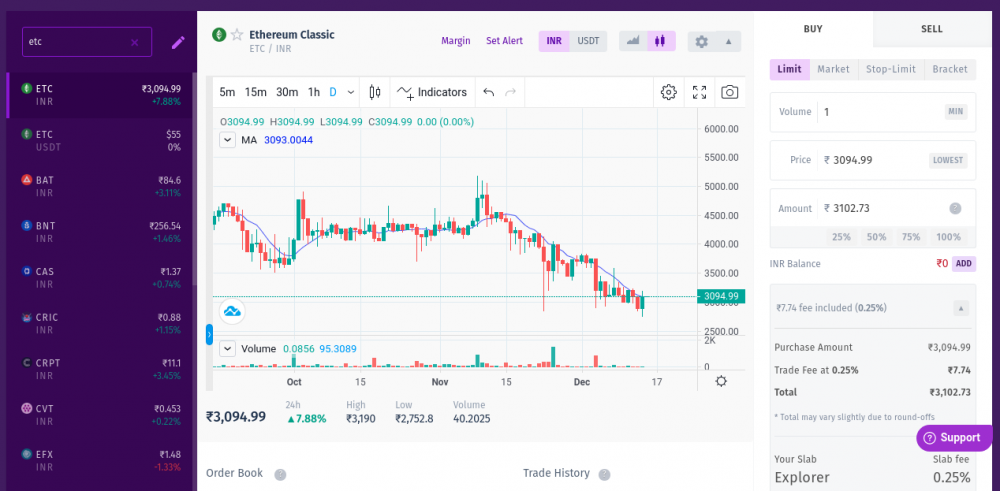Select the Stop-Limit order type tab
Viewport: 1000px width, 491px height.
tap(890, 69)
